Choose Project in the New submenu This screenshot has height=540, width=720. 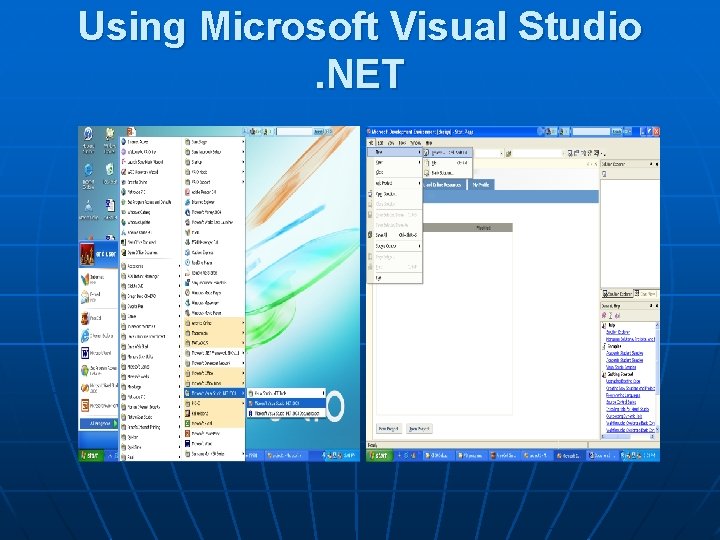point(447,152)
